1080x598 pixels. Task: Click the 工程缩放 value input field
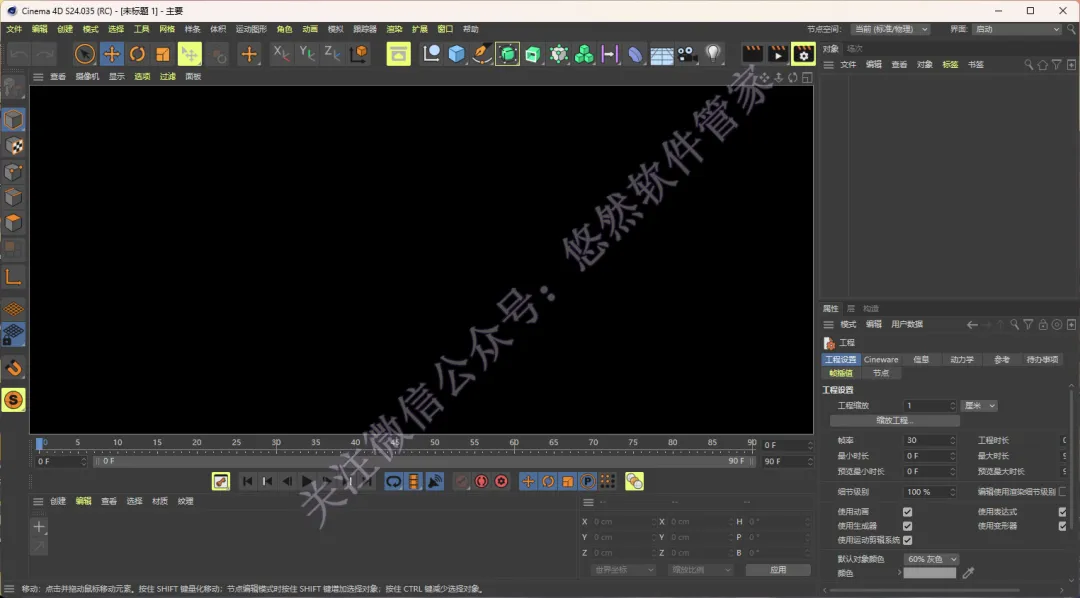pyautogui.click(x=926, y=406)
